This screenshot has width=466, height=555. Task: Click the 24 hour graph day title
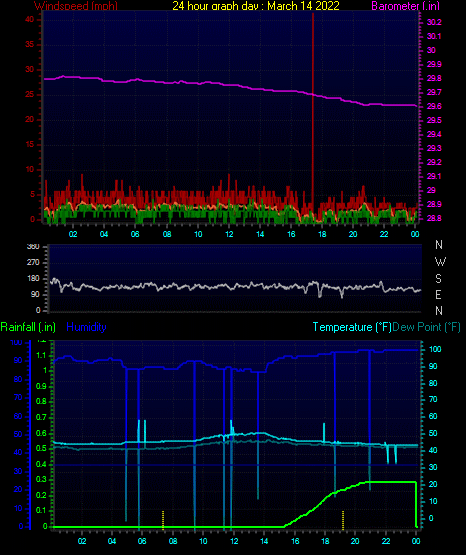[256, 6]
